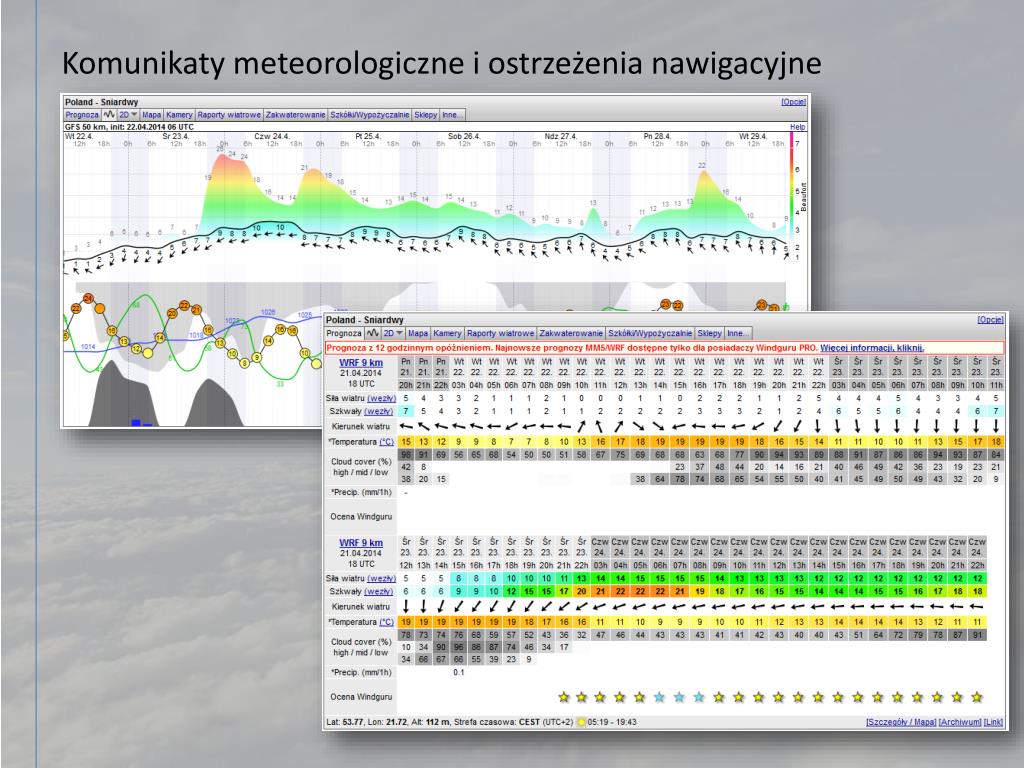Open the 2D dropdown in the GFS window

[128, 114]
